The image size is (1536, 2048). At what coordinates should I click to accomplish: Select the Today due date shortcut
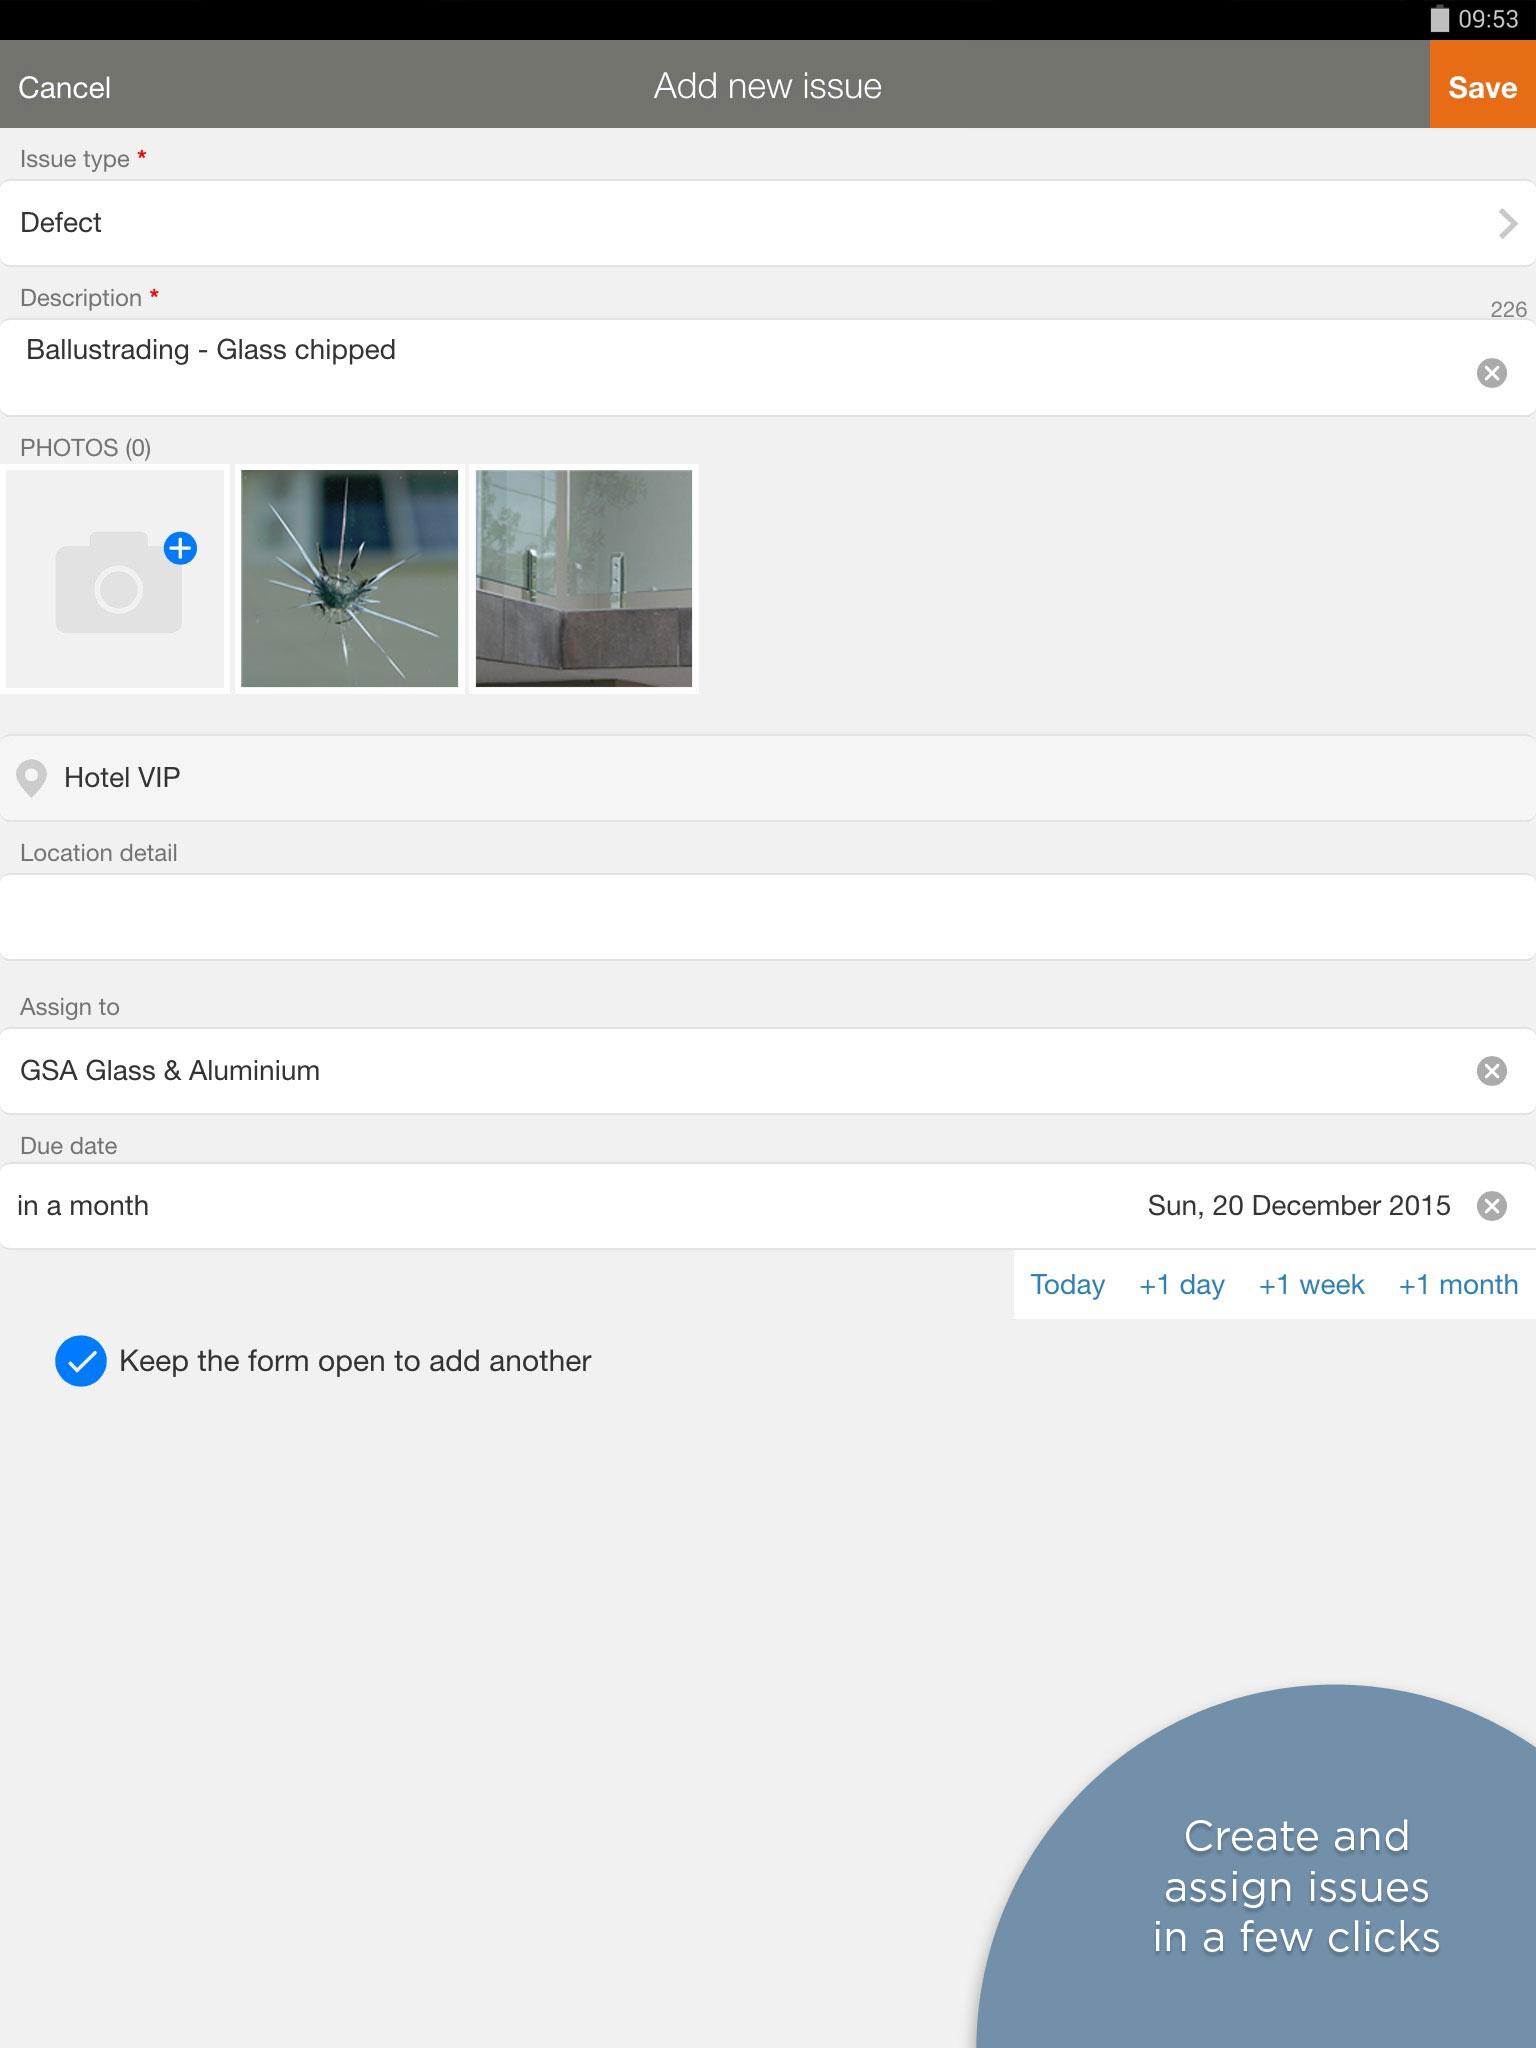click(1067, 1285)
